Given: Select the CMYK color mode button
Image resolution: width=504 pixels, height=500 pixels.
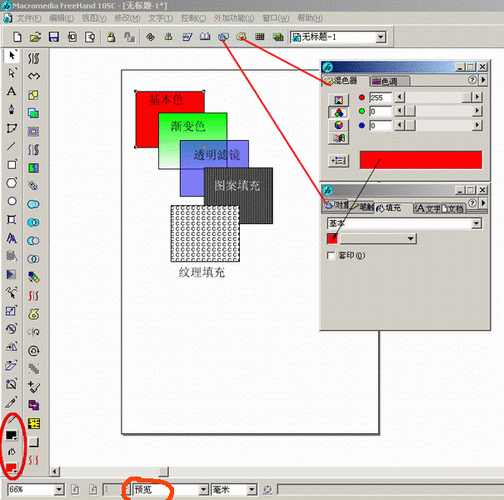Looking at the screenshot, I should pos(338,100).
